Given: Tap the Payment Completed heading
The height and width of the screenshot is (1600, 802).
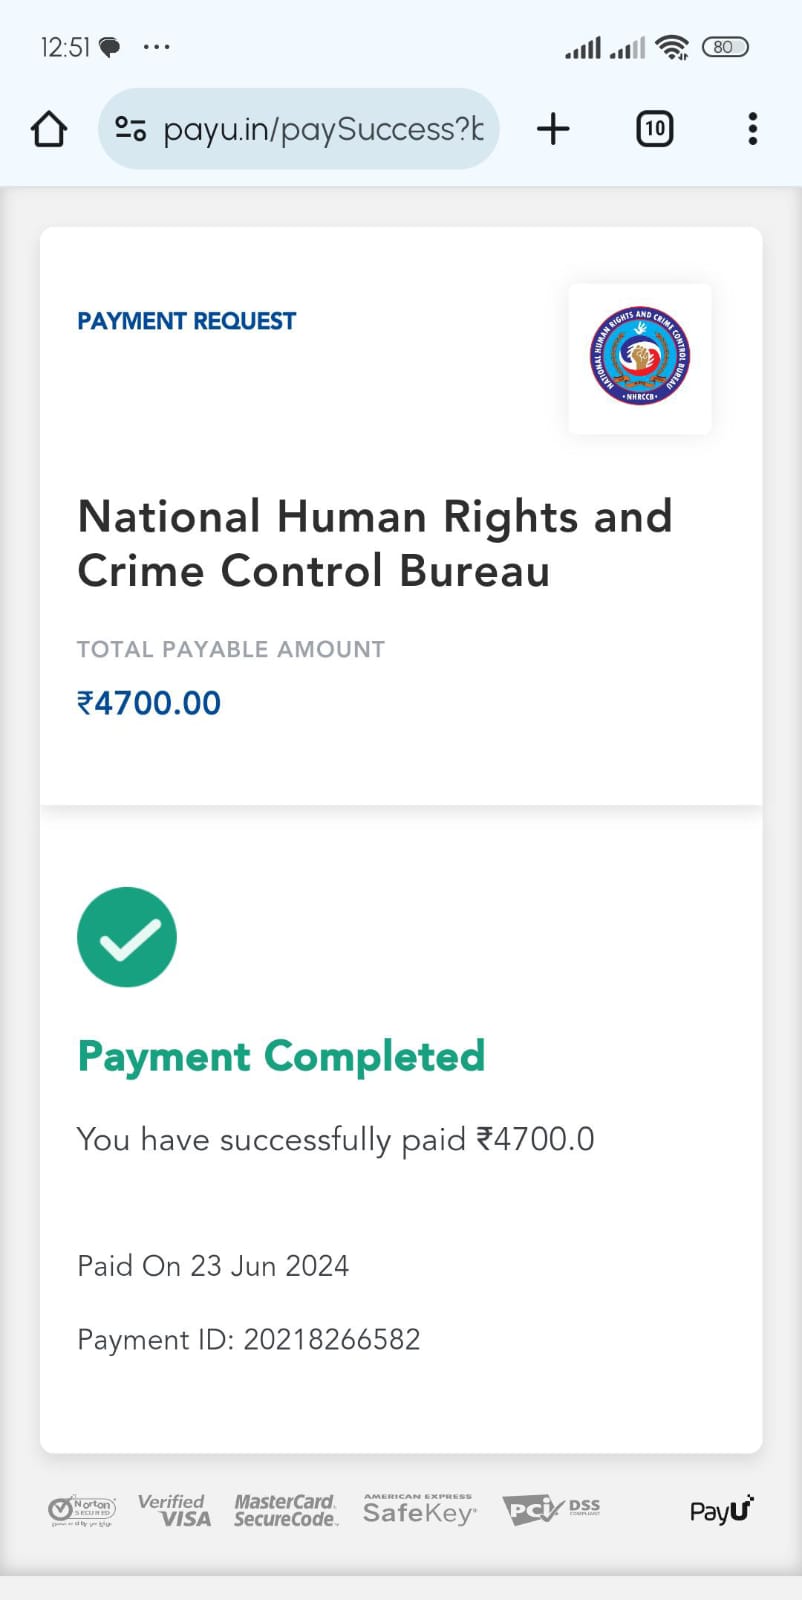Looking at the screenshot, I should (281, 1057).
